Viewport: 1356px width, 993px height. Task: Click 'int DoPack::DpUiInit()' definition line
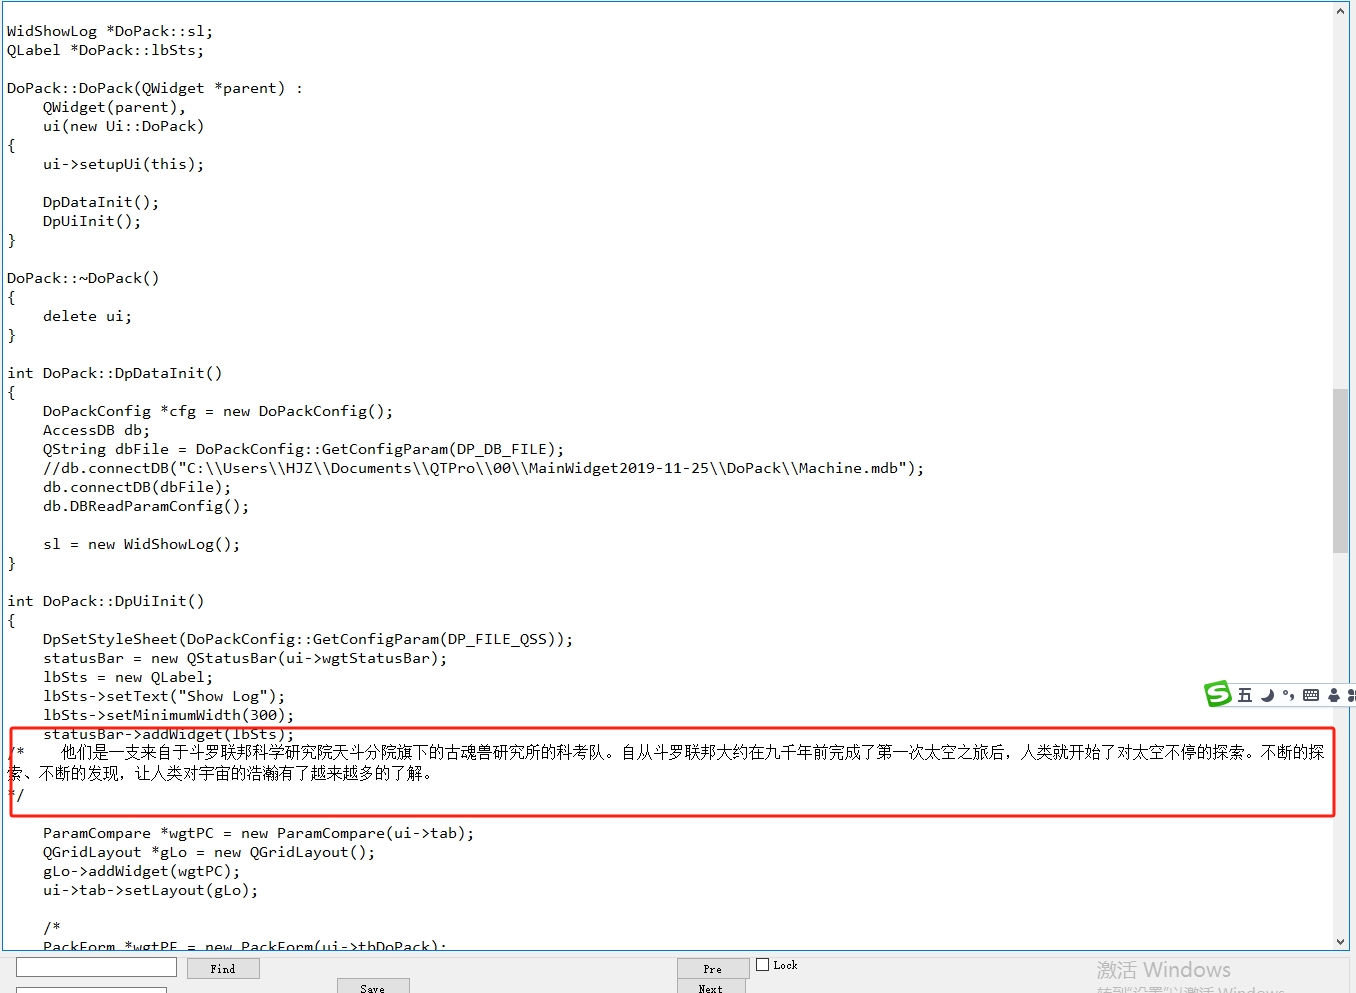click(x=105, y=601)
